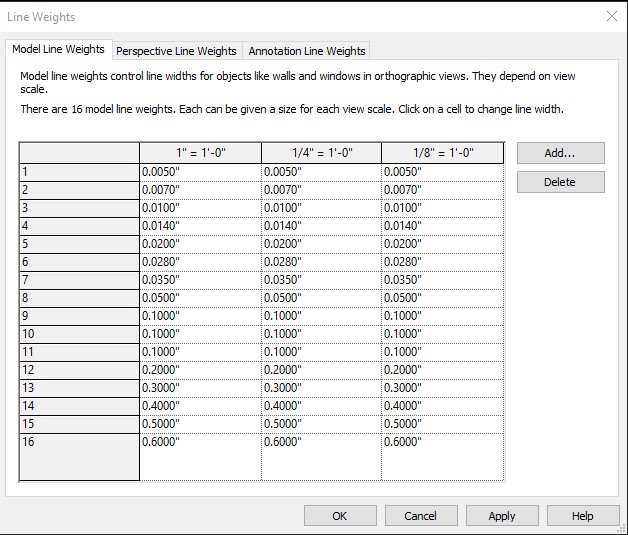Image resolution: width=628 pixels, height=535 pixels.
Task: Select row header 4
Action: tap(80, 226)
